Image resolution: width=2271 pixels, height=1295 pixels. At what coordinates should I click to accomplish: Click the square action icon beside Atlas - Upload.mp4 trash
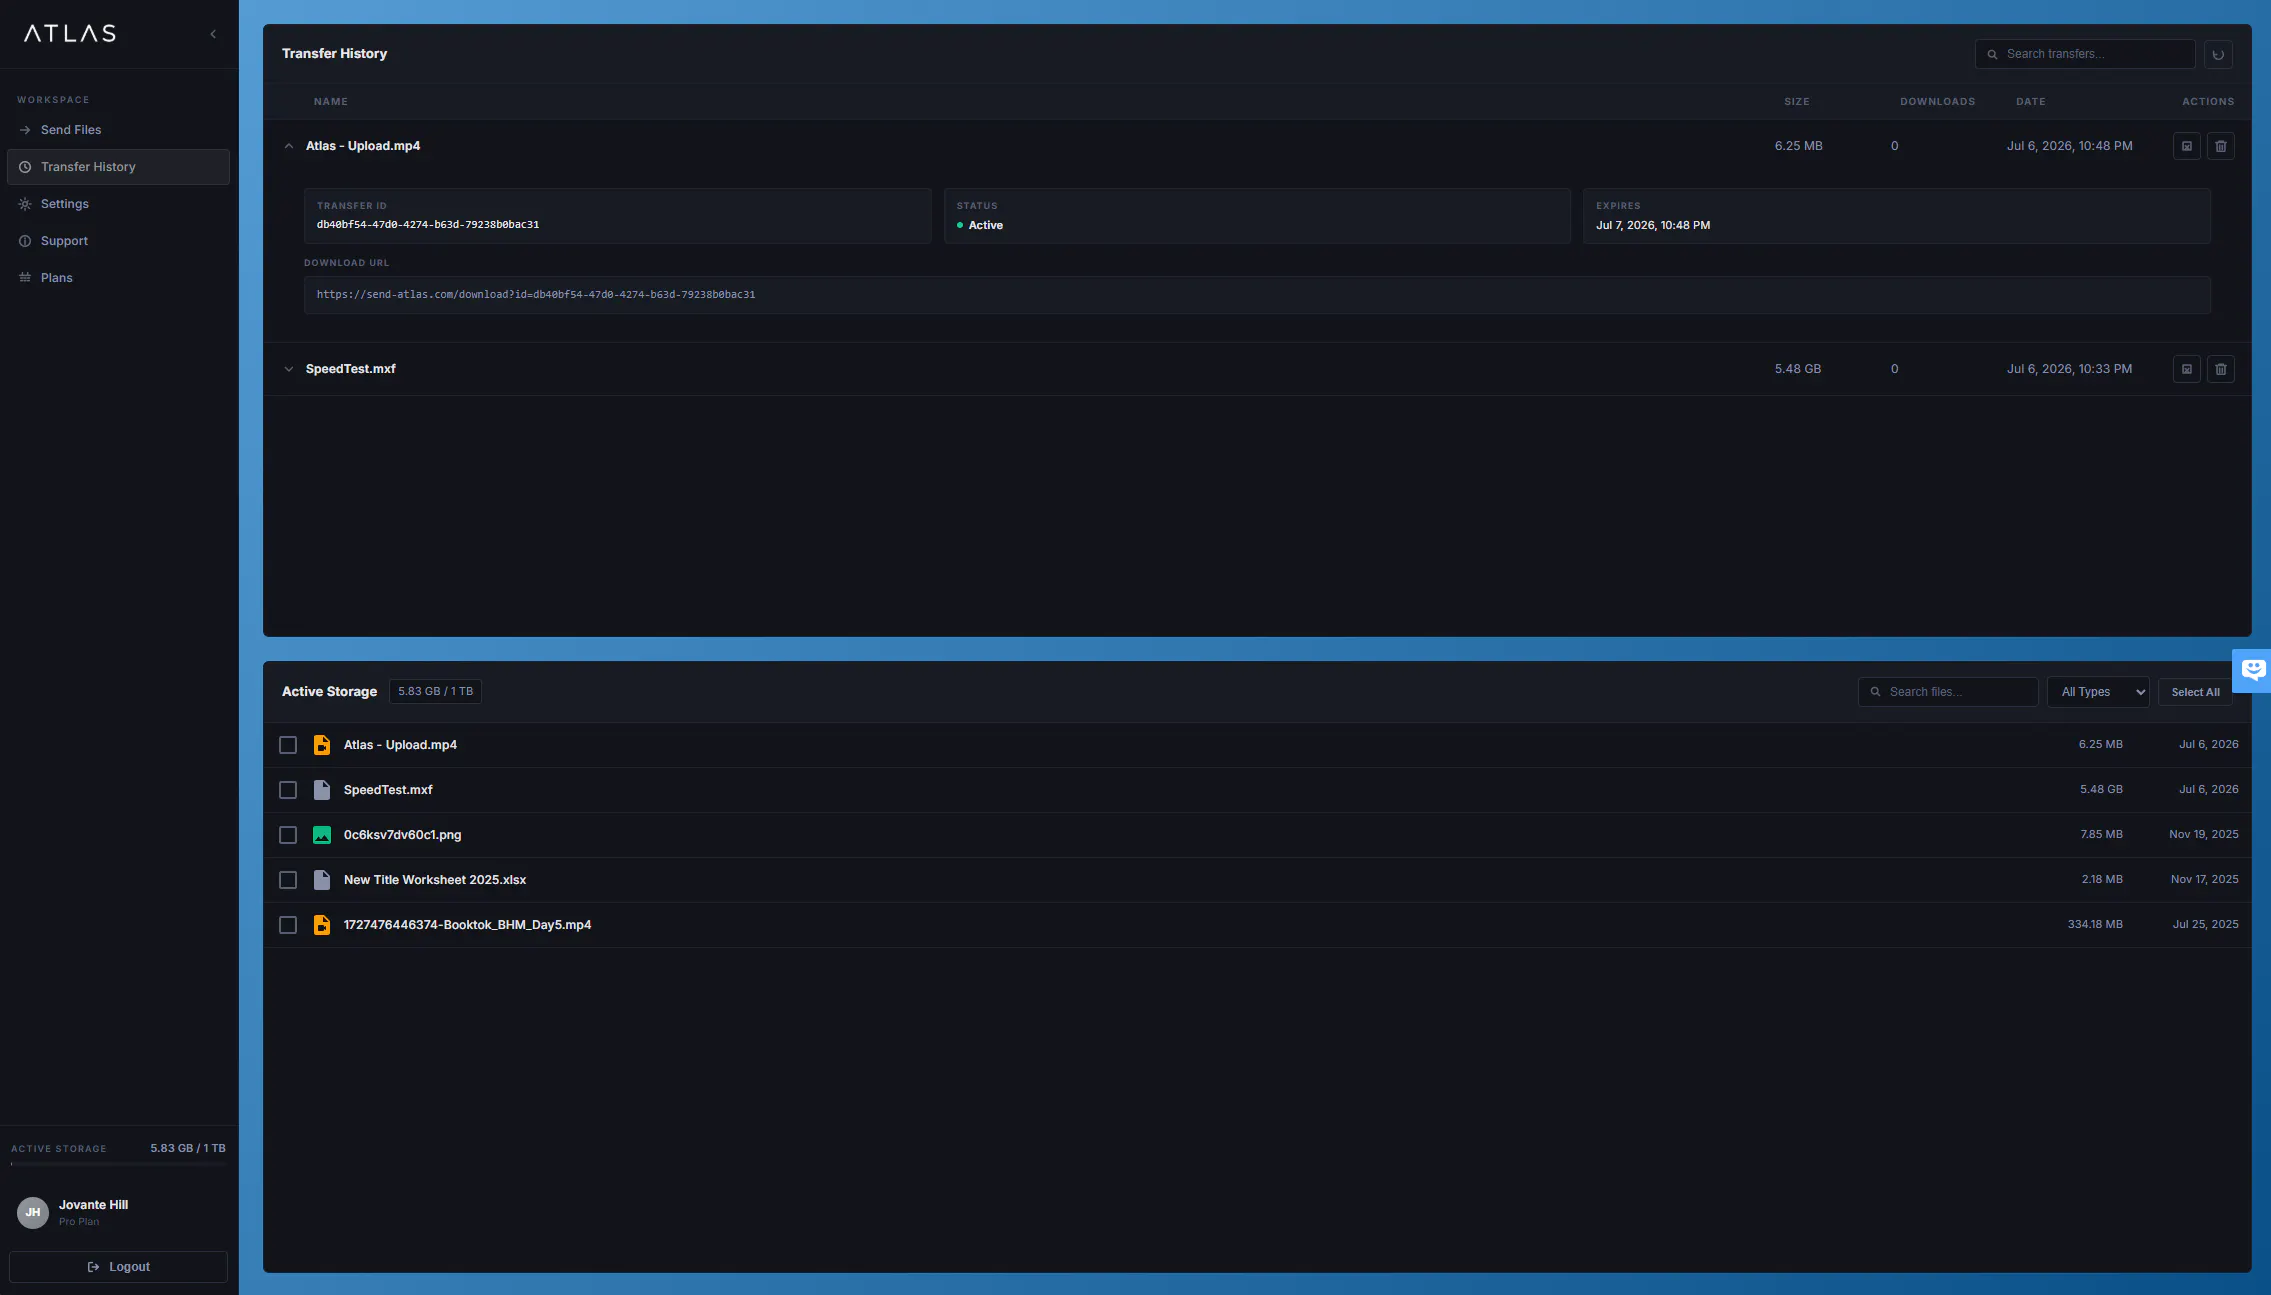(2187, 146)
